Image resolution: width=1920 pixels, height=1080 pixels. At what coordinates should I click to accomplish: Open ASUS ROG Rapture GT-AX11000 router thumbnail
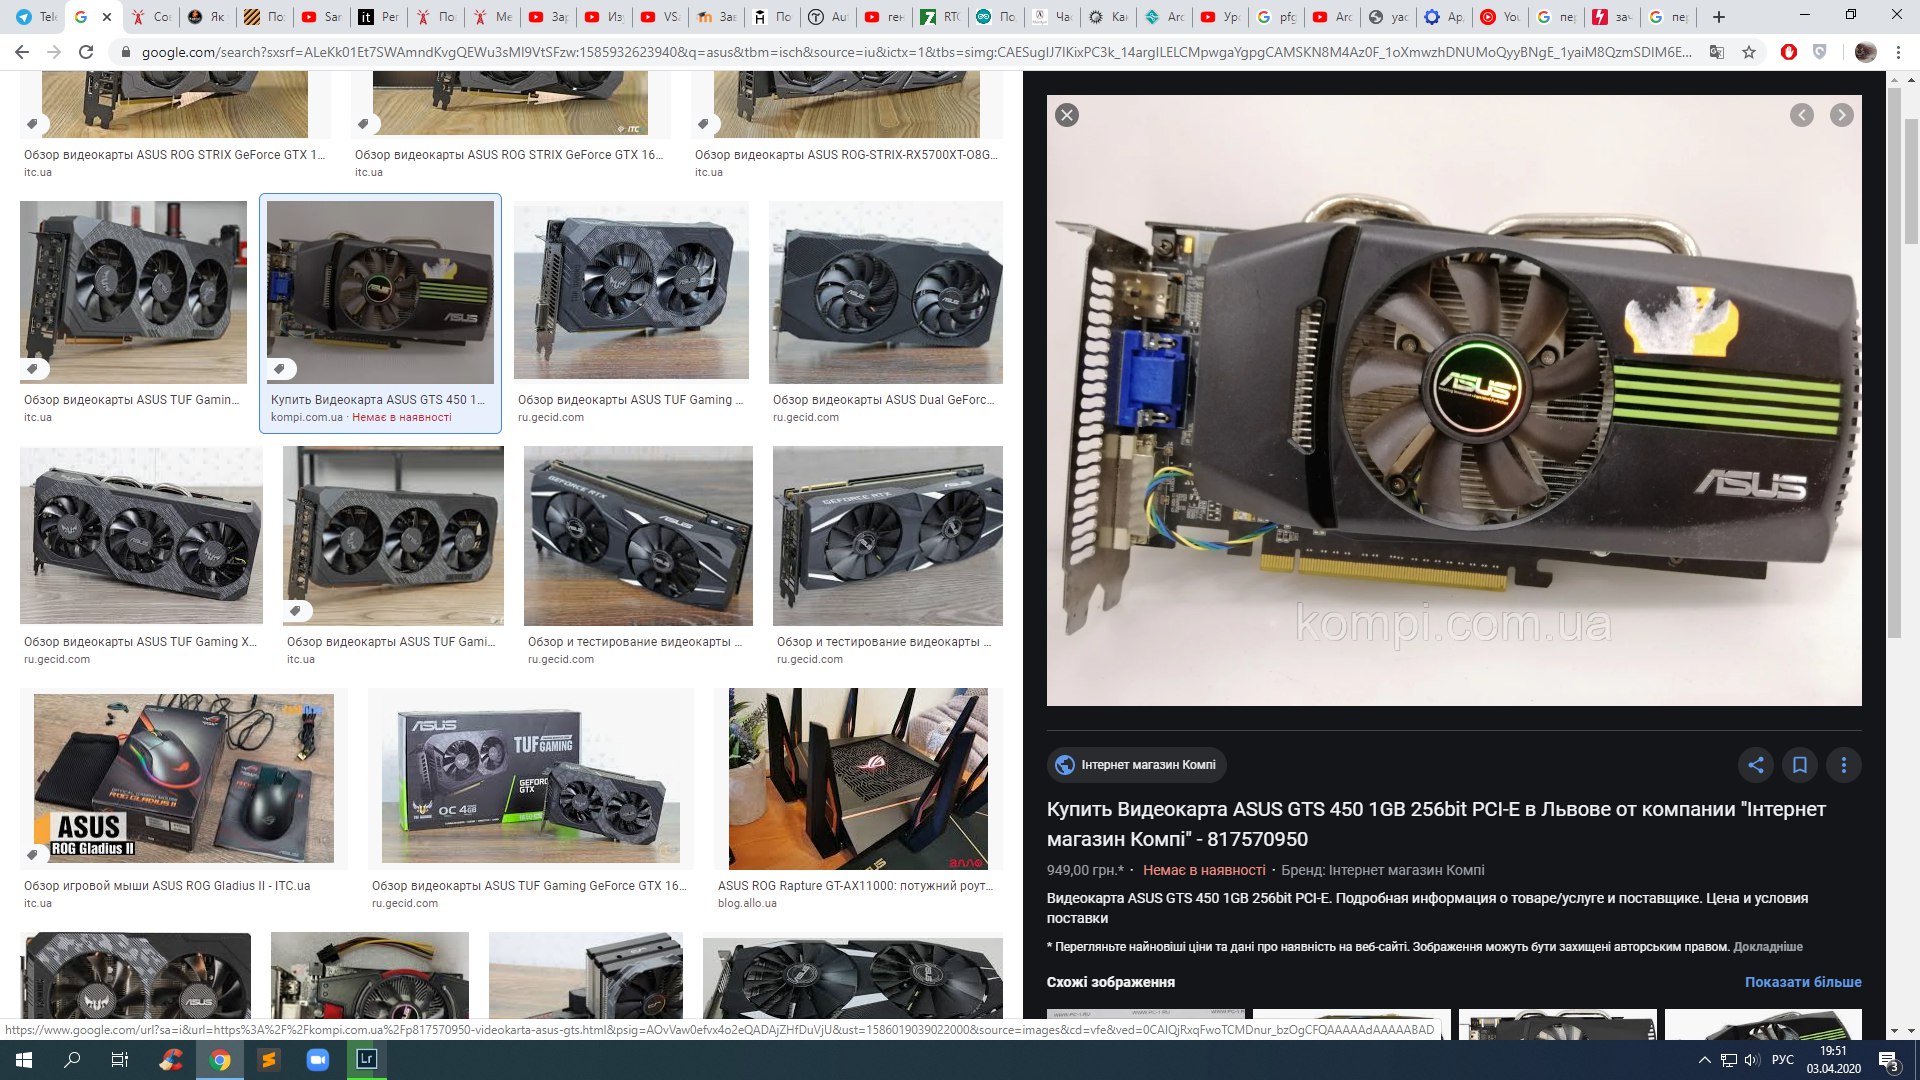858,778
